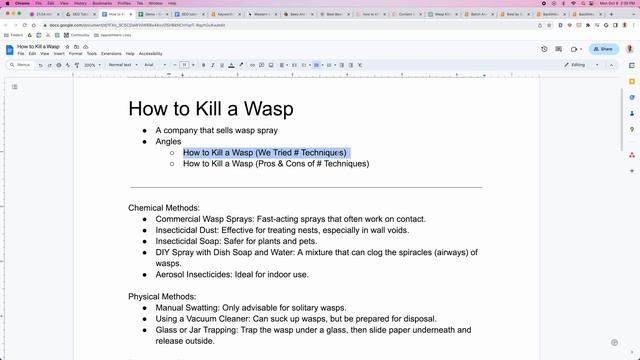
Task: Open the document outline icon
Action: point(15,87)
